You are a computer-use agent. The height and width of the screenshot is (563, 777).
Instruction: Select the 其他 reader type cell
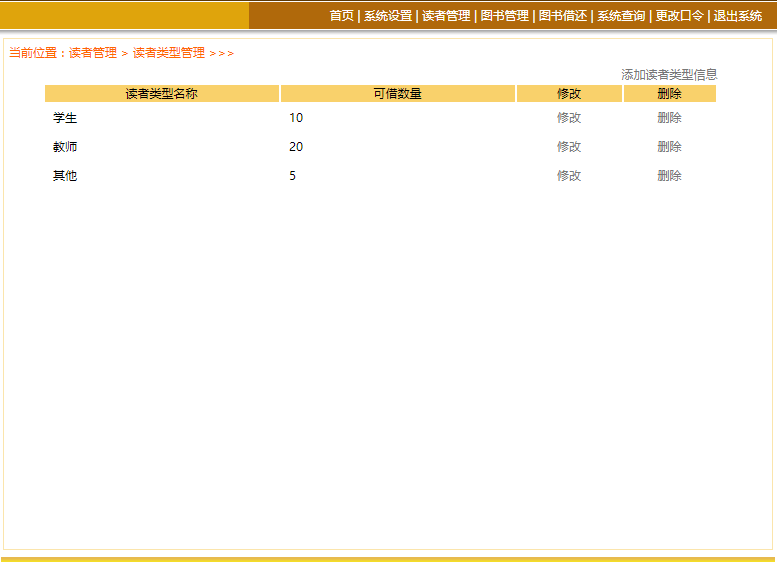pyautogui.click(x=65, y=176)
